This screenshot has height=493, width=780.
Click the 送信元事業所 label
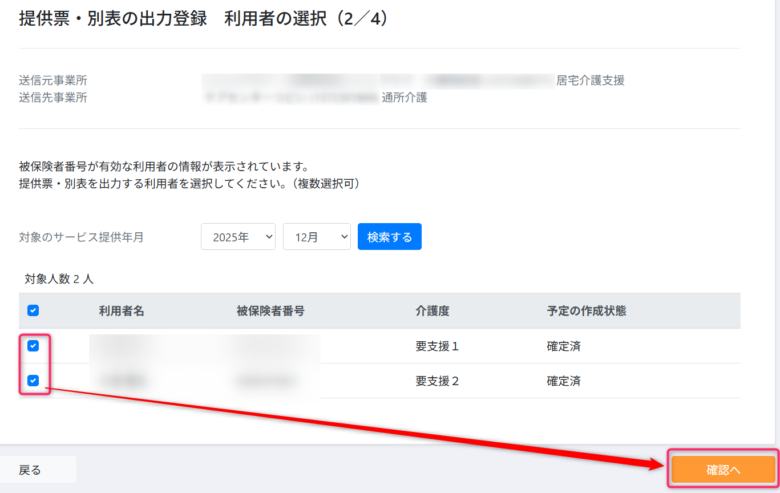(x=53, y=80)
